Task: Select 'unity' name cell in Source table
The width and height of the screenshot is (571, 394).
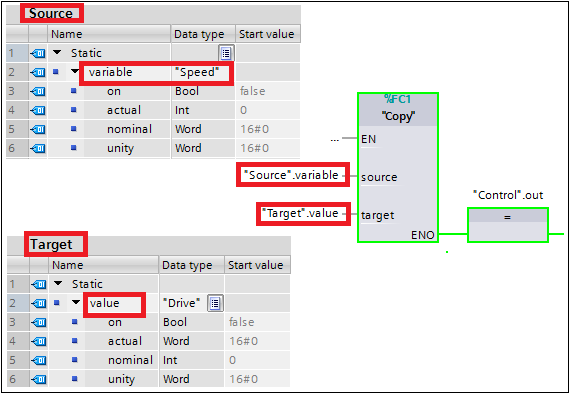Action: pos(127,148)
